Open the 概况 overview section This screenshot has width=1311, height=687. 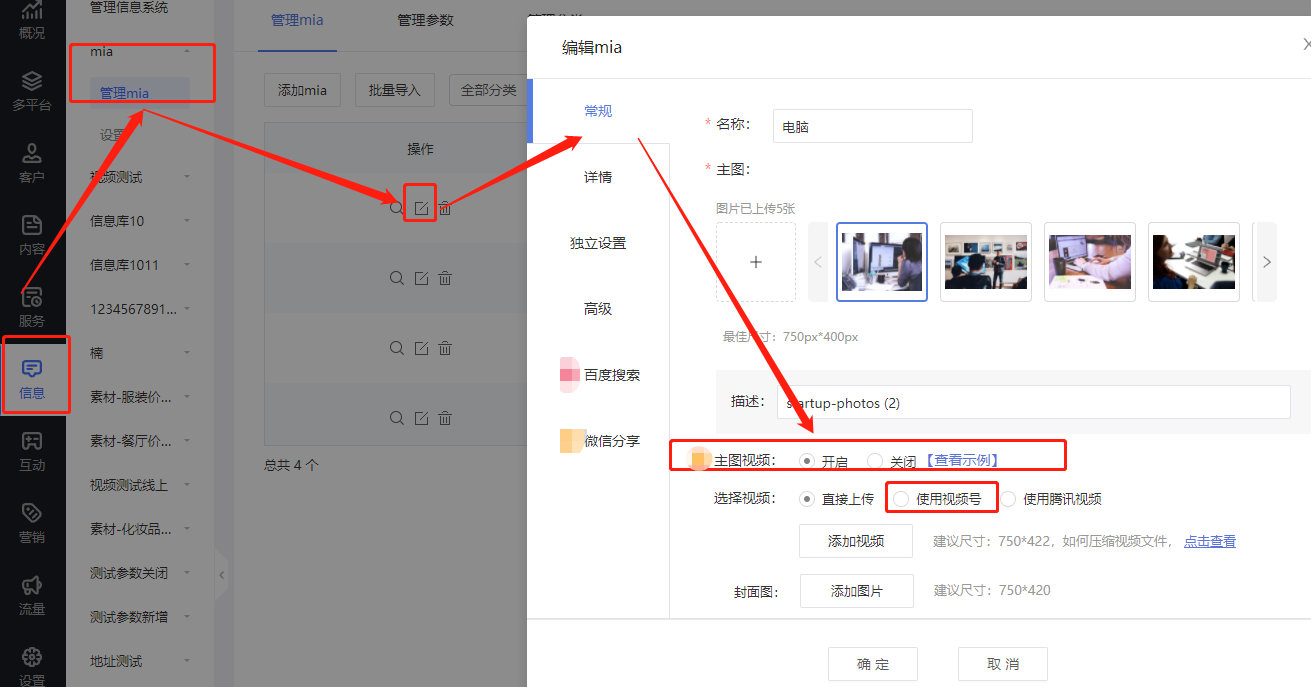click(x=32, y=20)
